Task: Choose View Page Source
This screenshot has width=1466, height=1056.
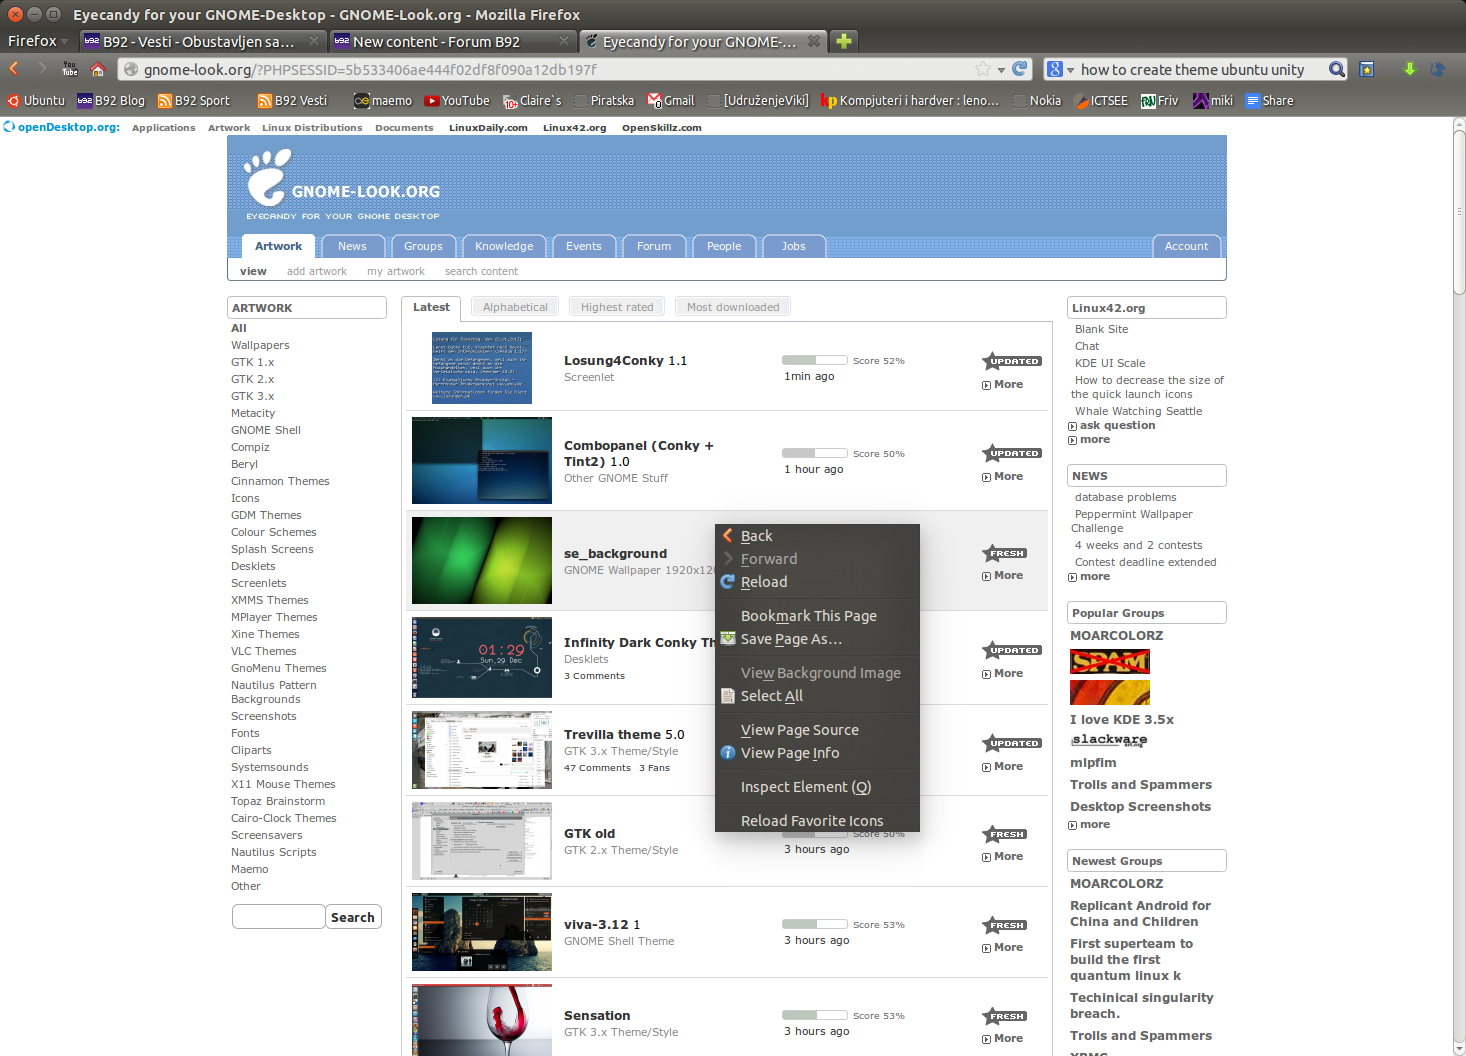Action: click(x=817, y=730)
